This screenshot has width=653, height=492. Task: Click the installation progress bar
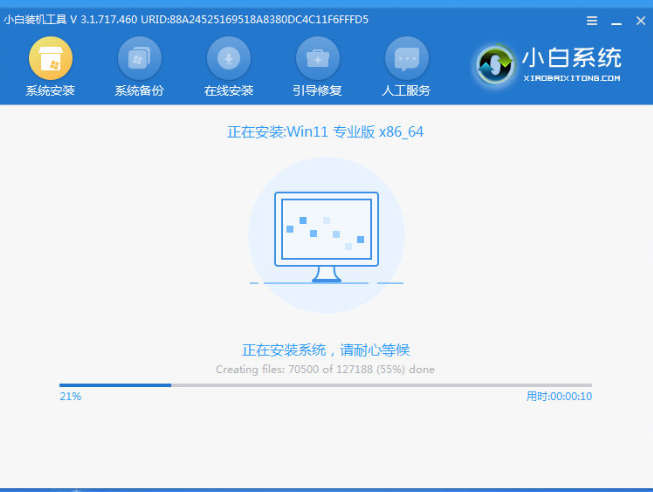pyautogui.click(x=326, y=385)
